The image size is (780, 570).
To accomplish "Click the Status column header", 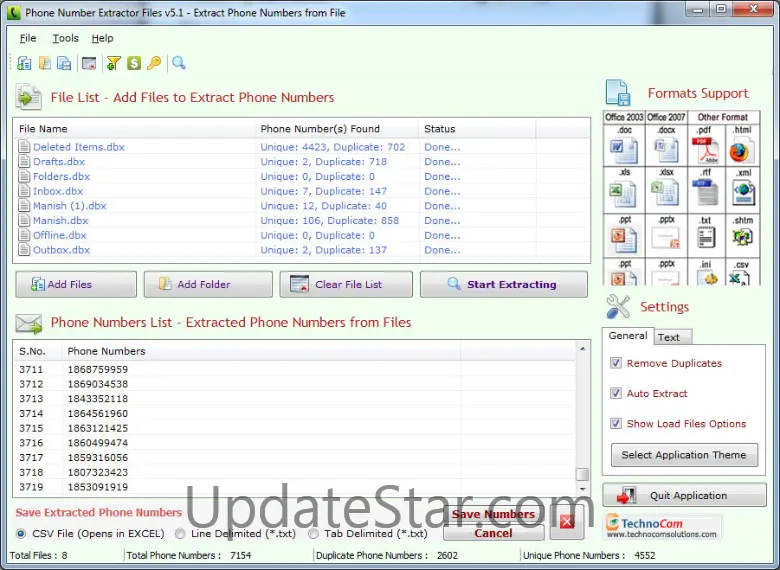I will pos(477,129).
